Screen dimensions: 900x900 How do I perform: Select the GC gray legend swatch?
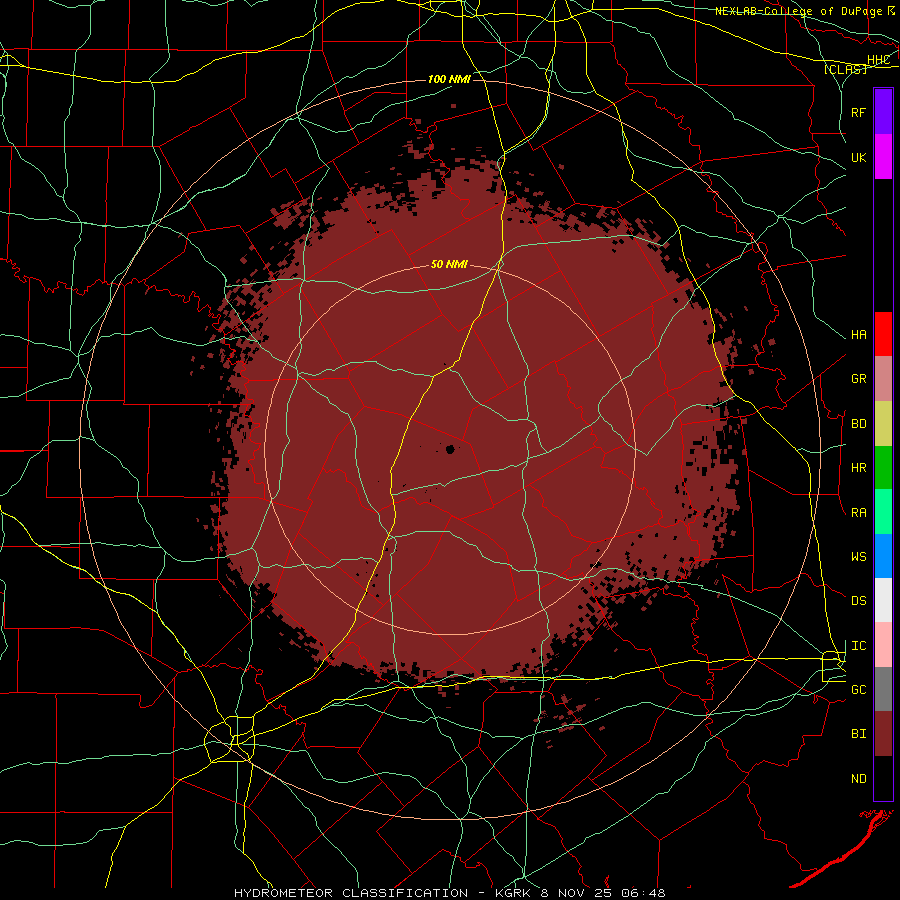coord(883,689)
